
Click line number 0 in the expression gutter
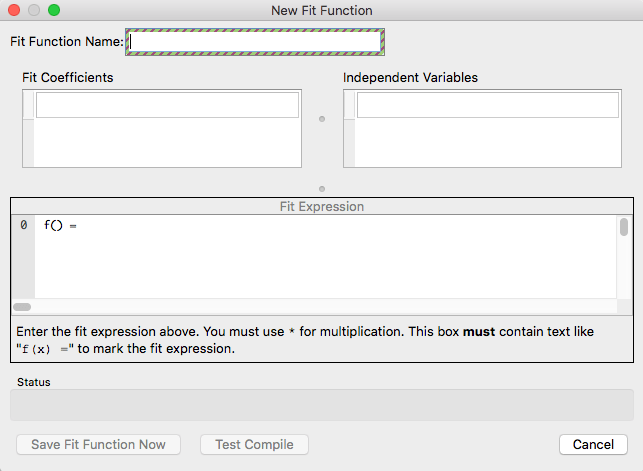(x=23, y=226)
